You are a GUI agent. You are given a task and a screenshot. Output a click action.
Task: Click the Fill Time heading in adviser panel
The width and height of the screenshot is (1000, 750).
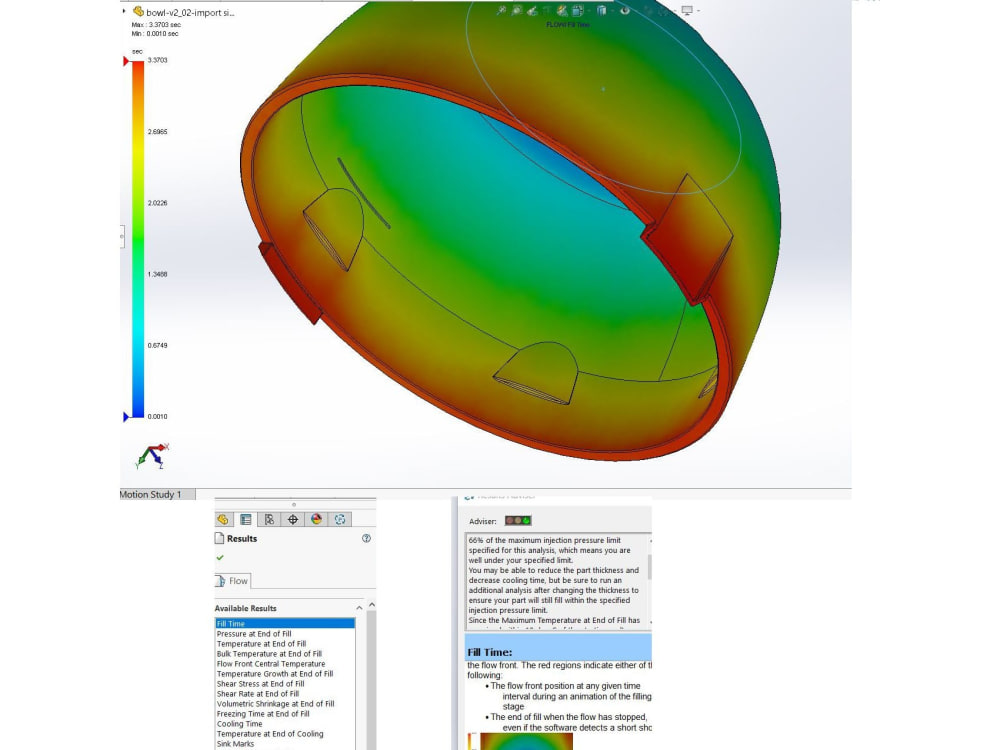(x=489, y=652)
